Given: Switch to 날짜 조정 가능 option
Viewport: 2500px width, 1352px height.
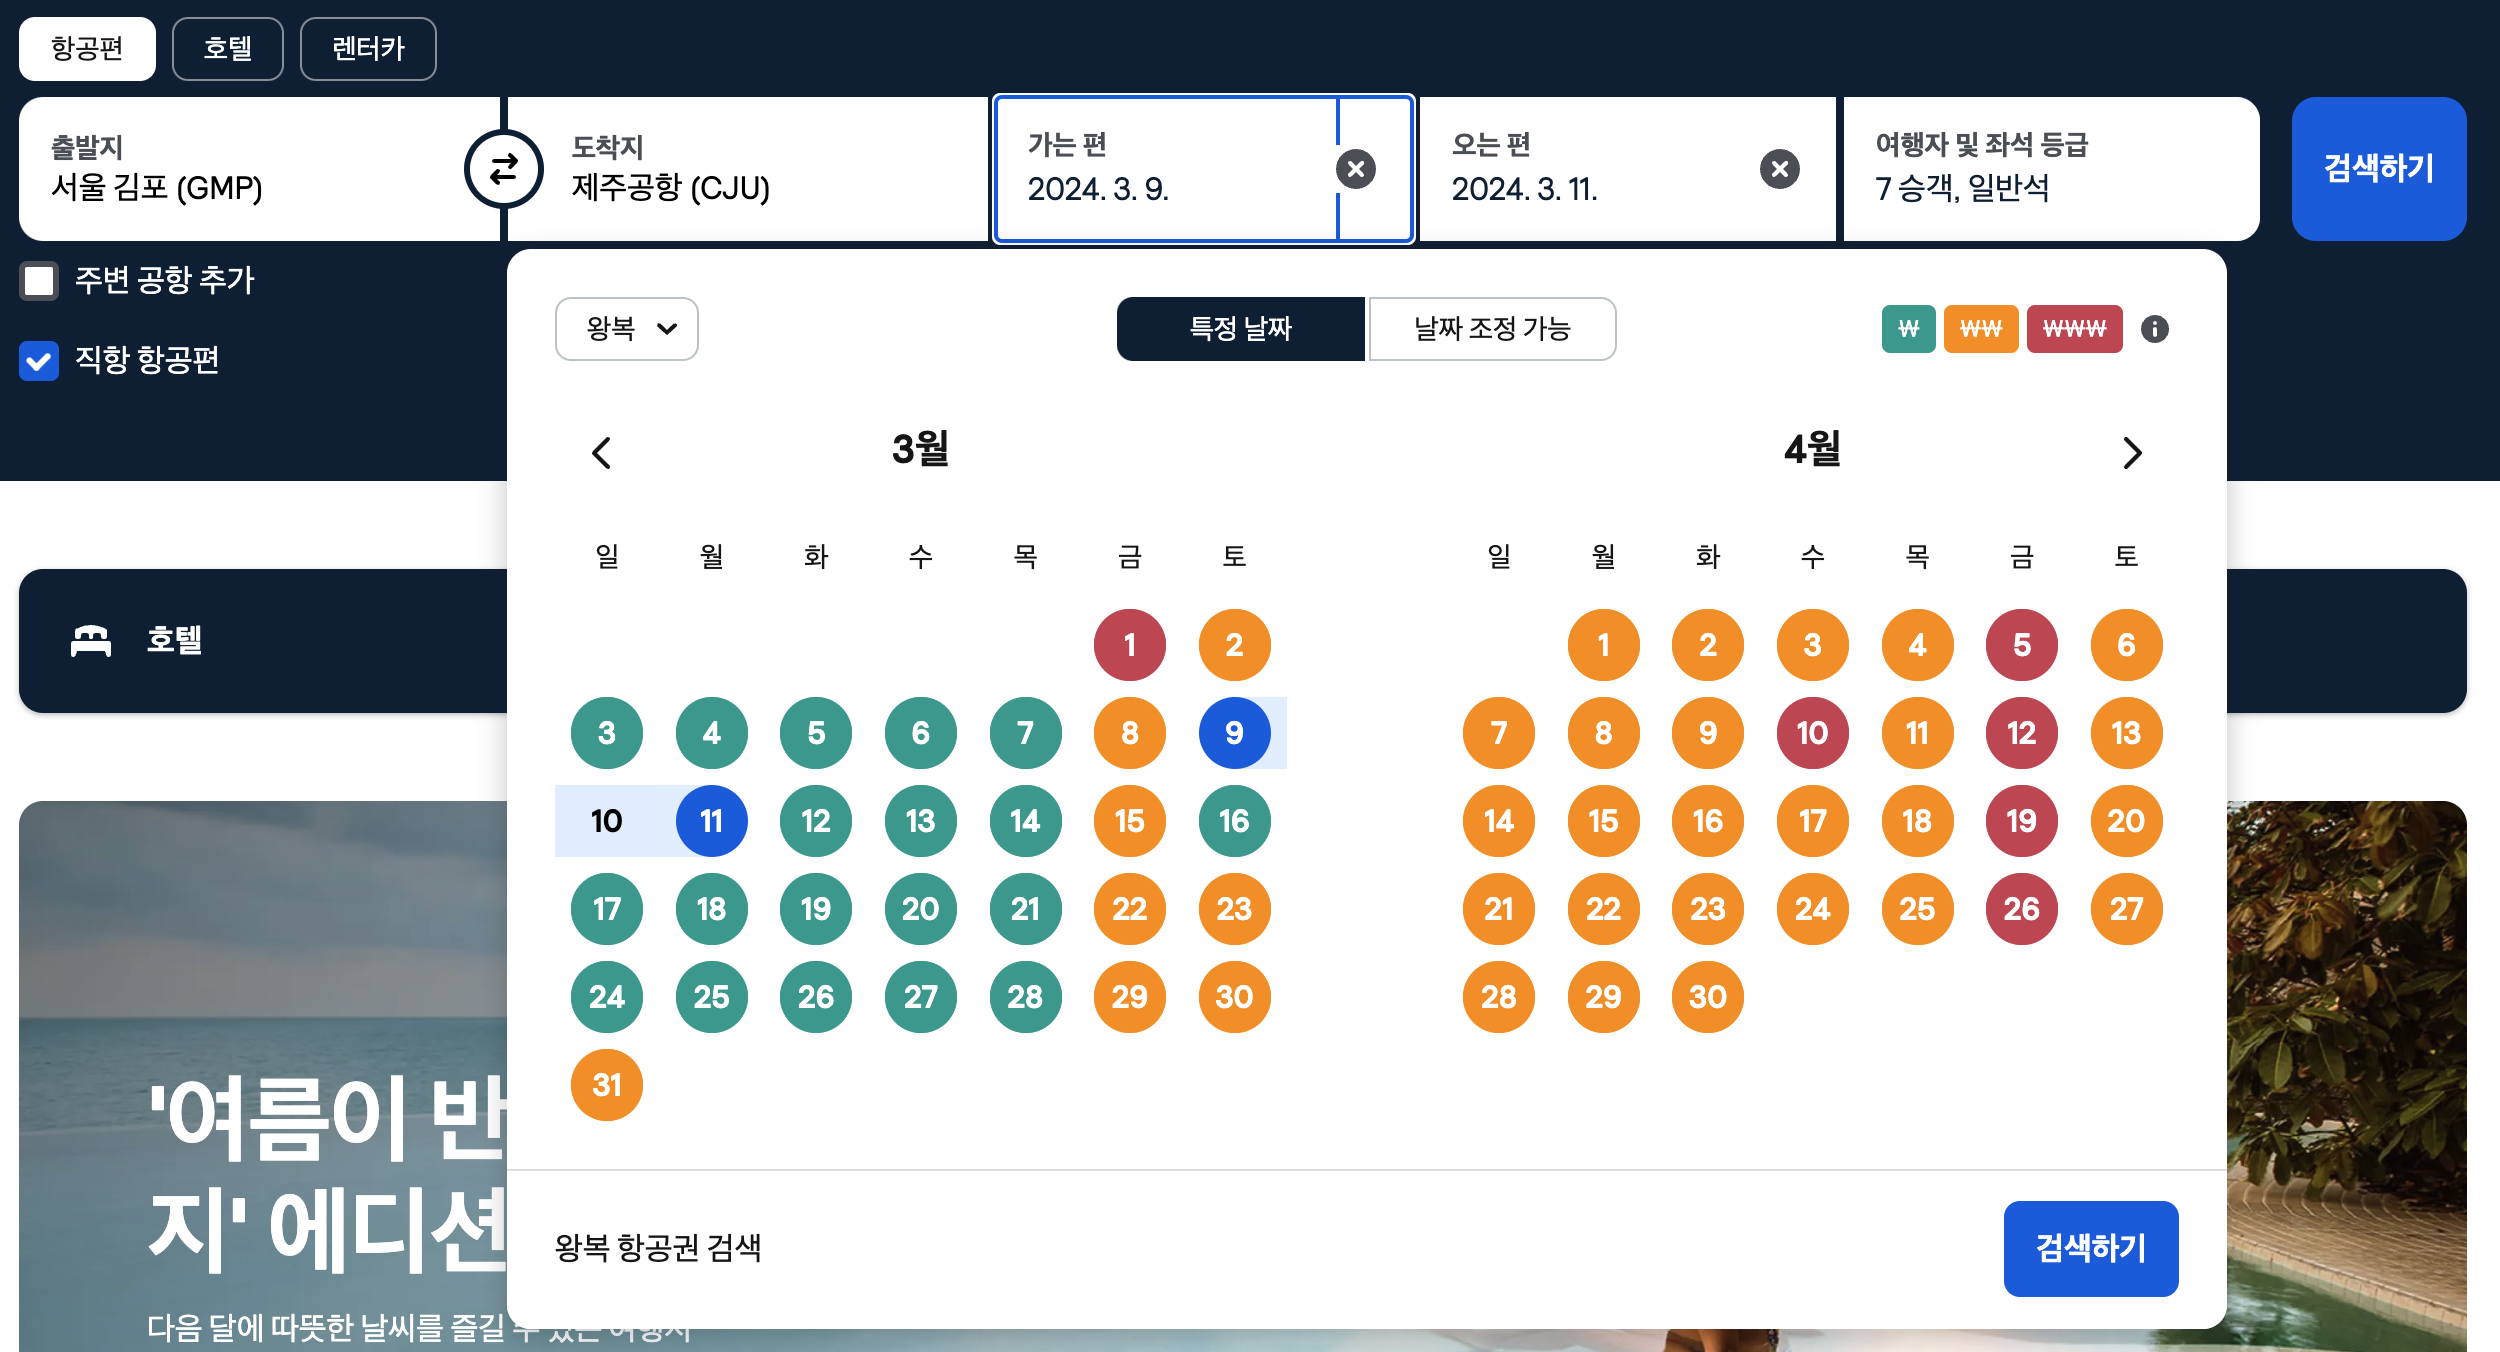Looking at the screenshot, I should 1491,329.
